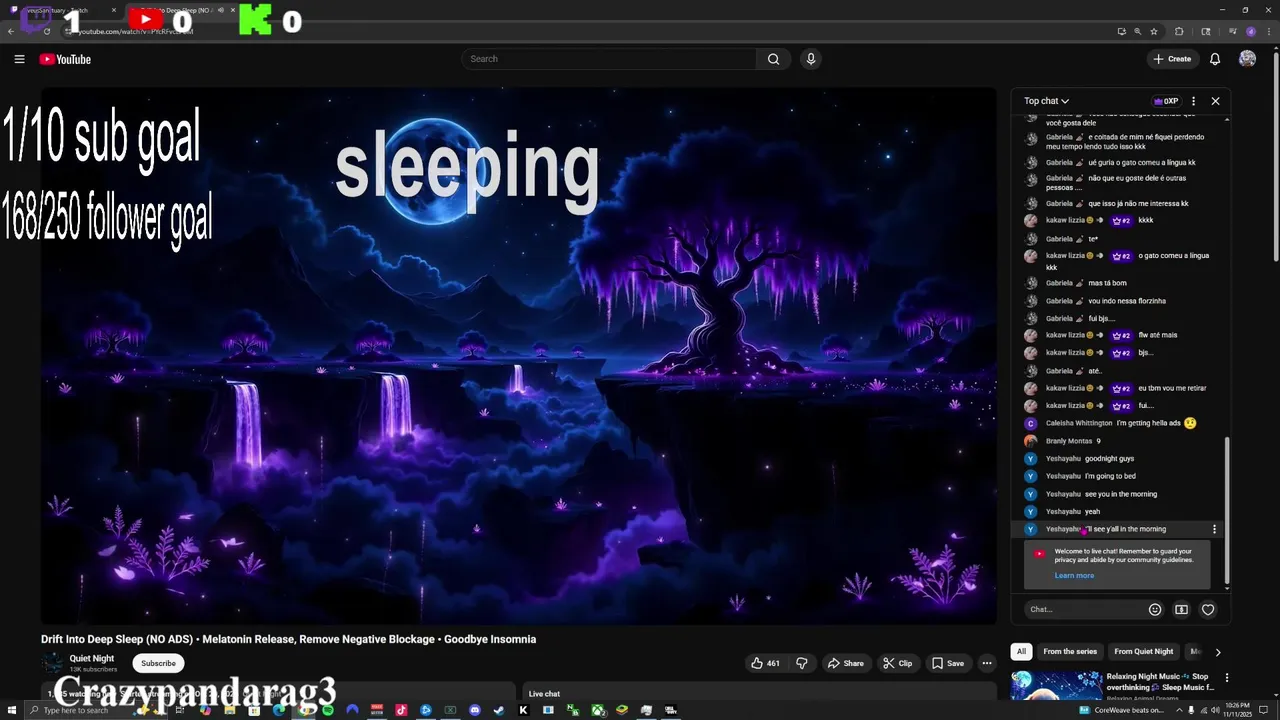Open the YouTube account avatar menu
The width and height of the screenshot is (1280, 720).
pyautogui.click(x=1247, y=59)
